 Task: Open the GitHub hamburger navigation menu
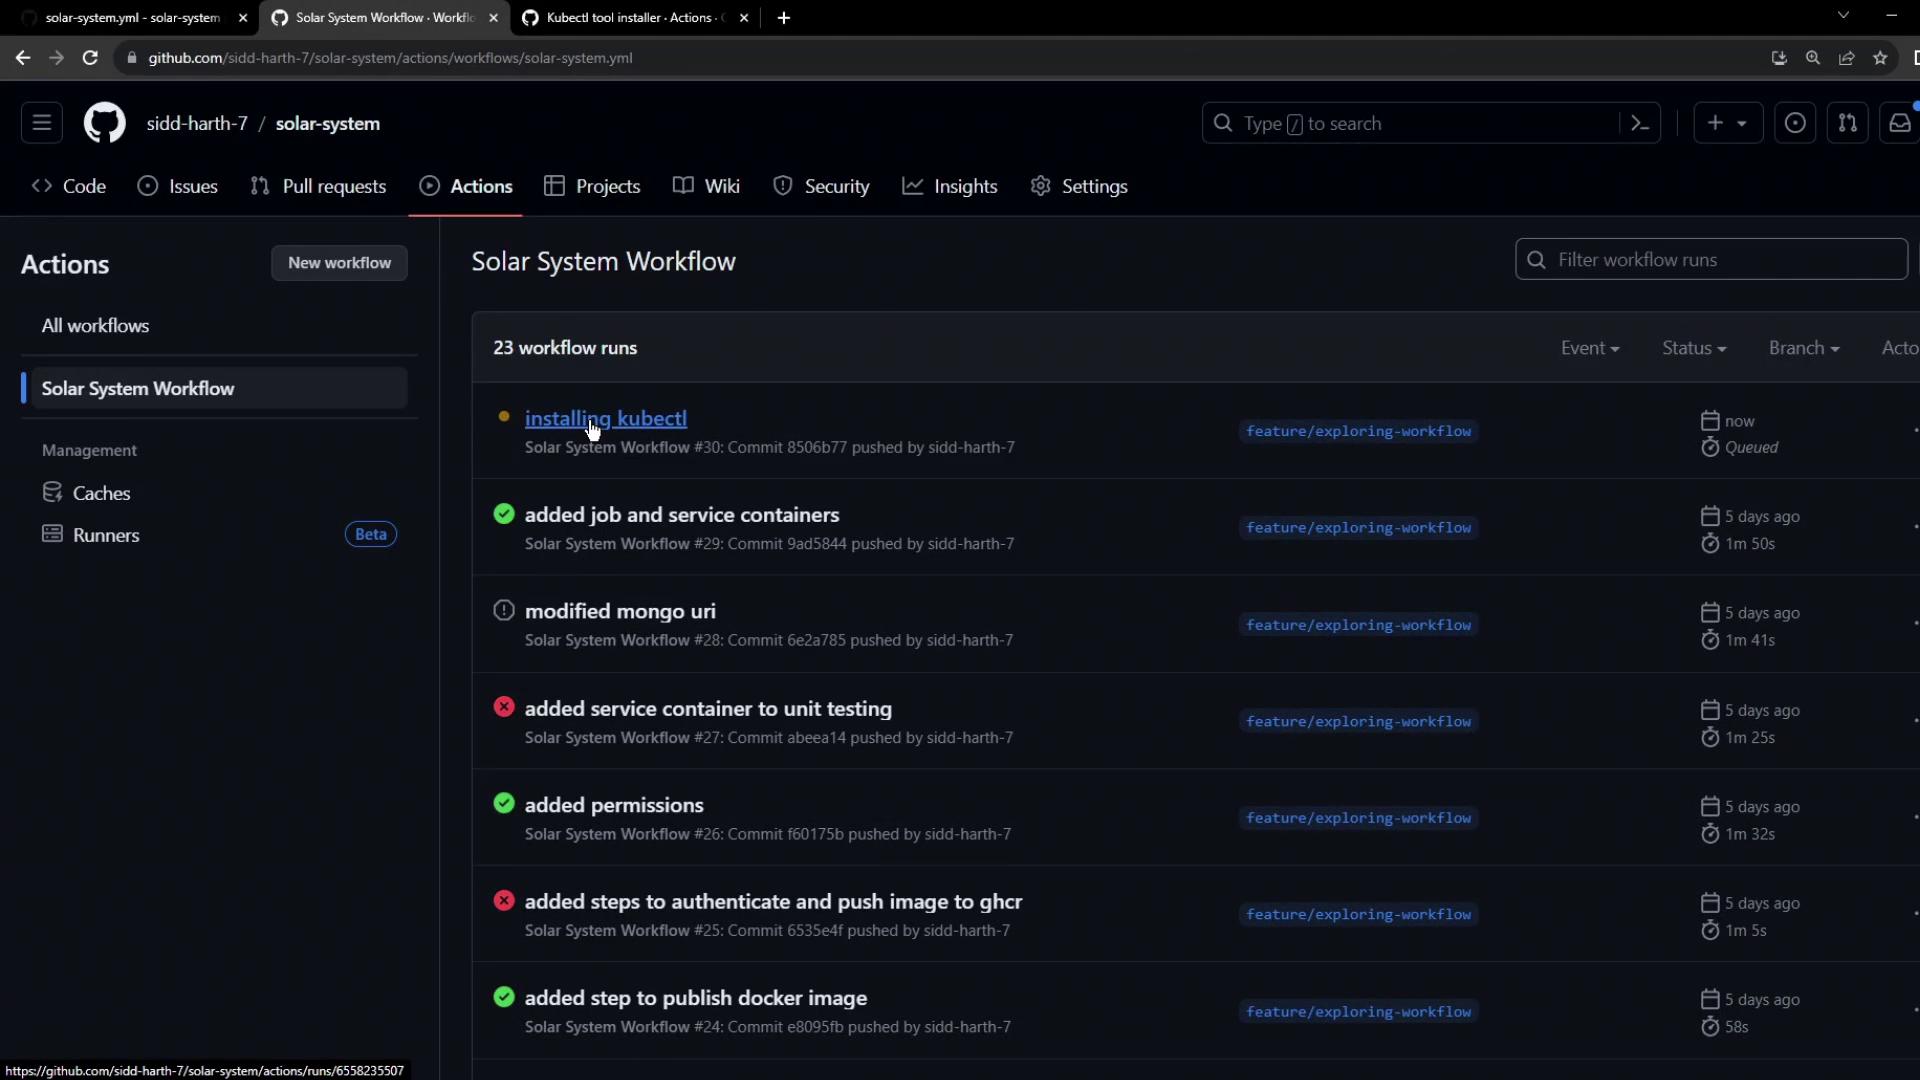click(x=41, y=123)
